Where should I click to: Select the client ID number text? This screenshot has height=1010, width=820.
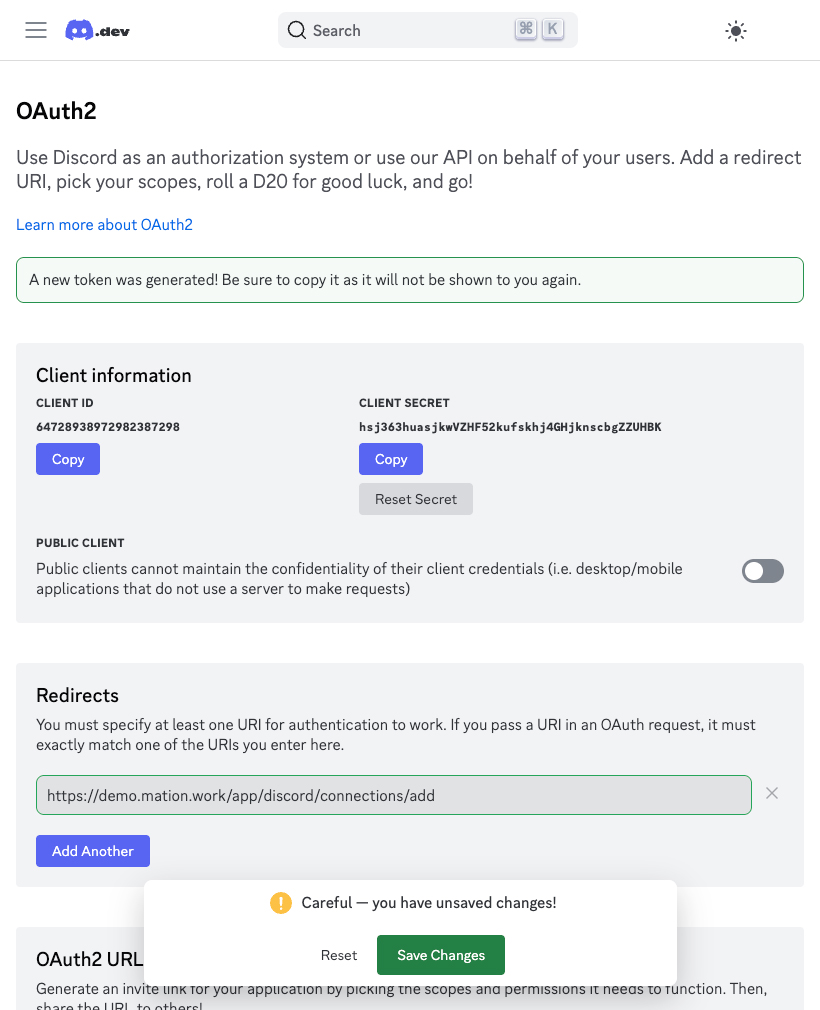click(x=108, y=427)
